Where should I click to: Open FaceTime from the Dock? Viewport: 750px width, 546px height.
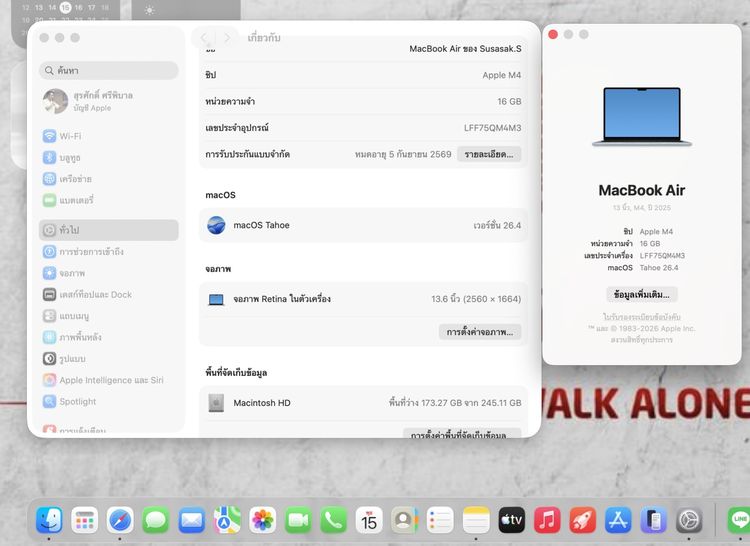point(298,520)
